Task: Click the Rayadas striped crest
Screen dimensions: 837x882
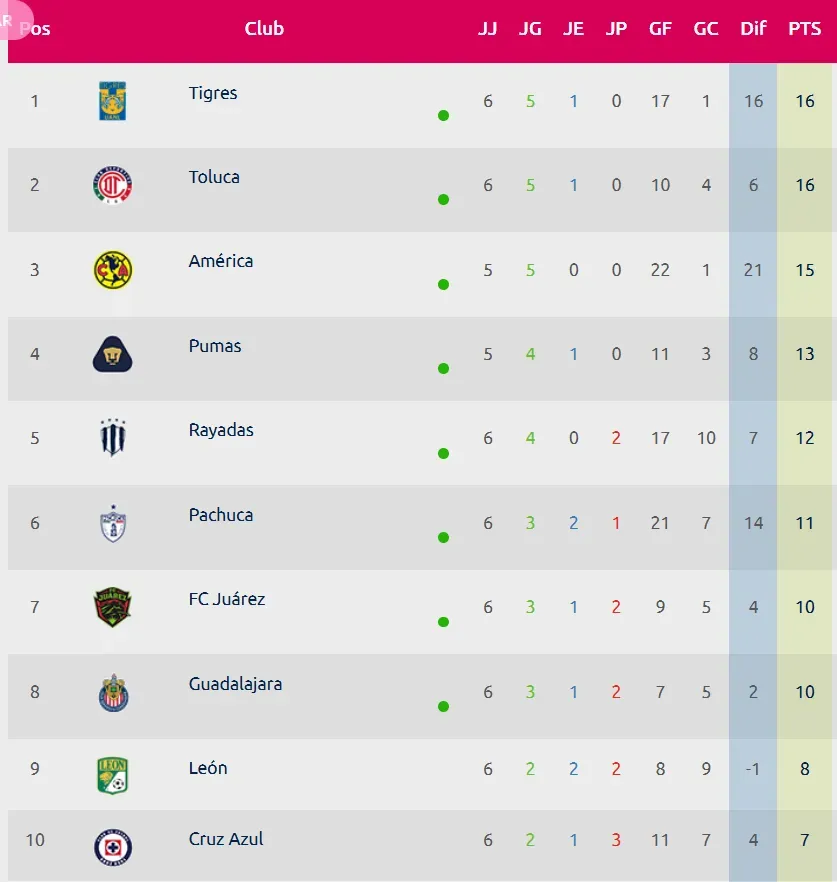Action: 112,437
